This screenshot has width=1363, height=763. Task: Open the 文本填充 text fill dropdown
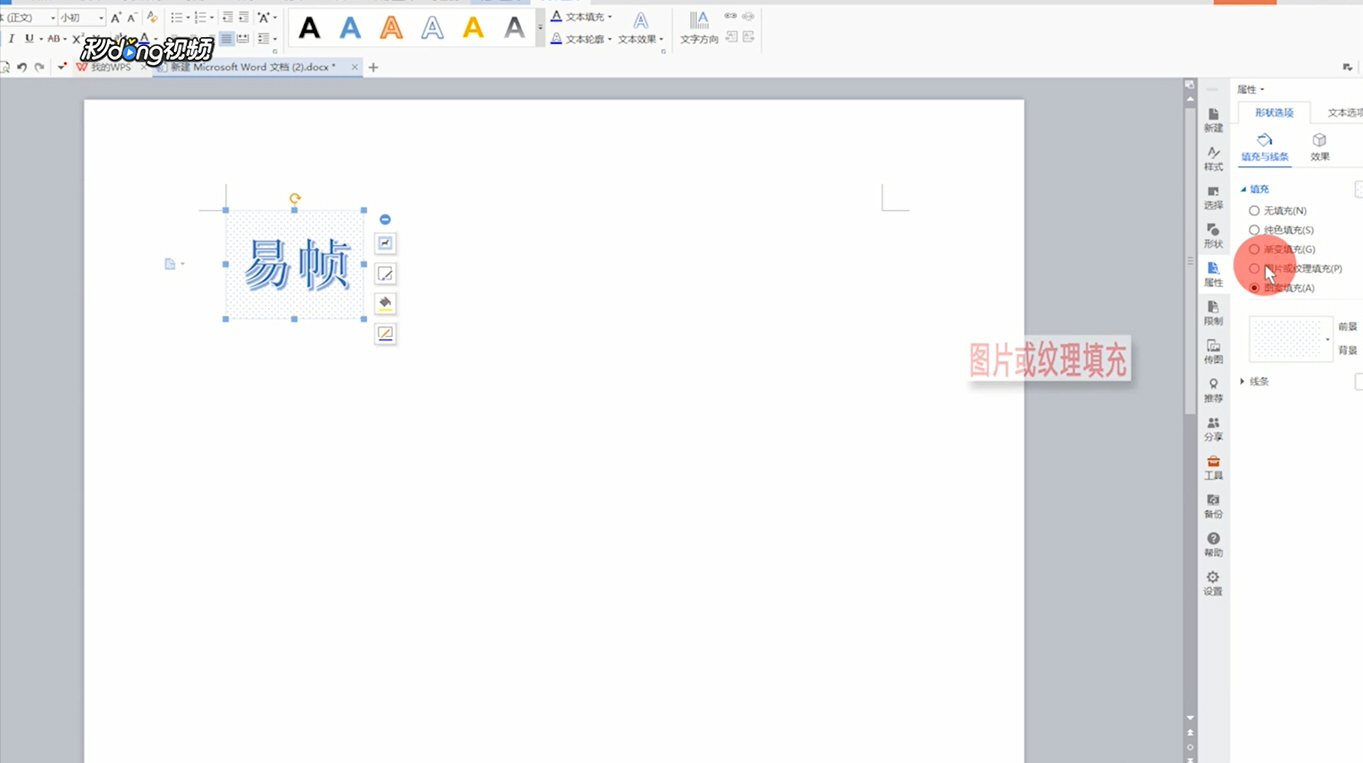(x=581, y=17)
